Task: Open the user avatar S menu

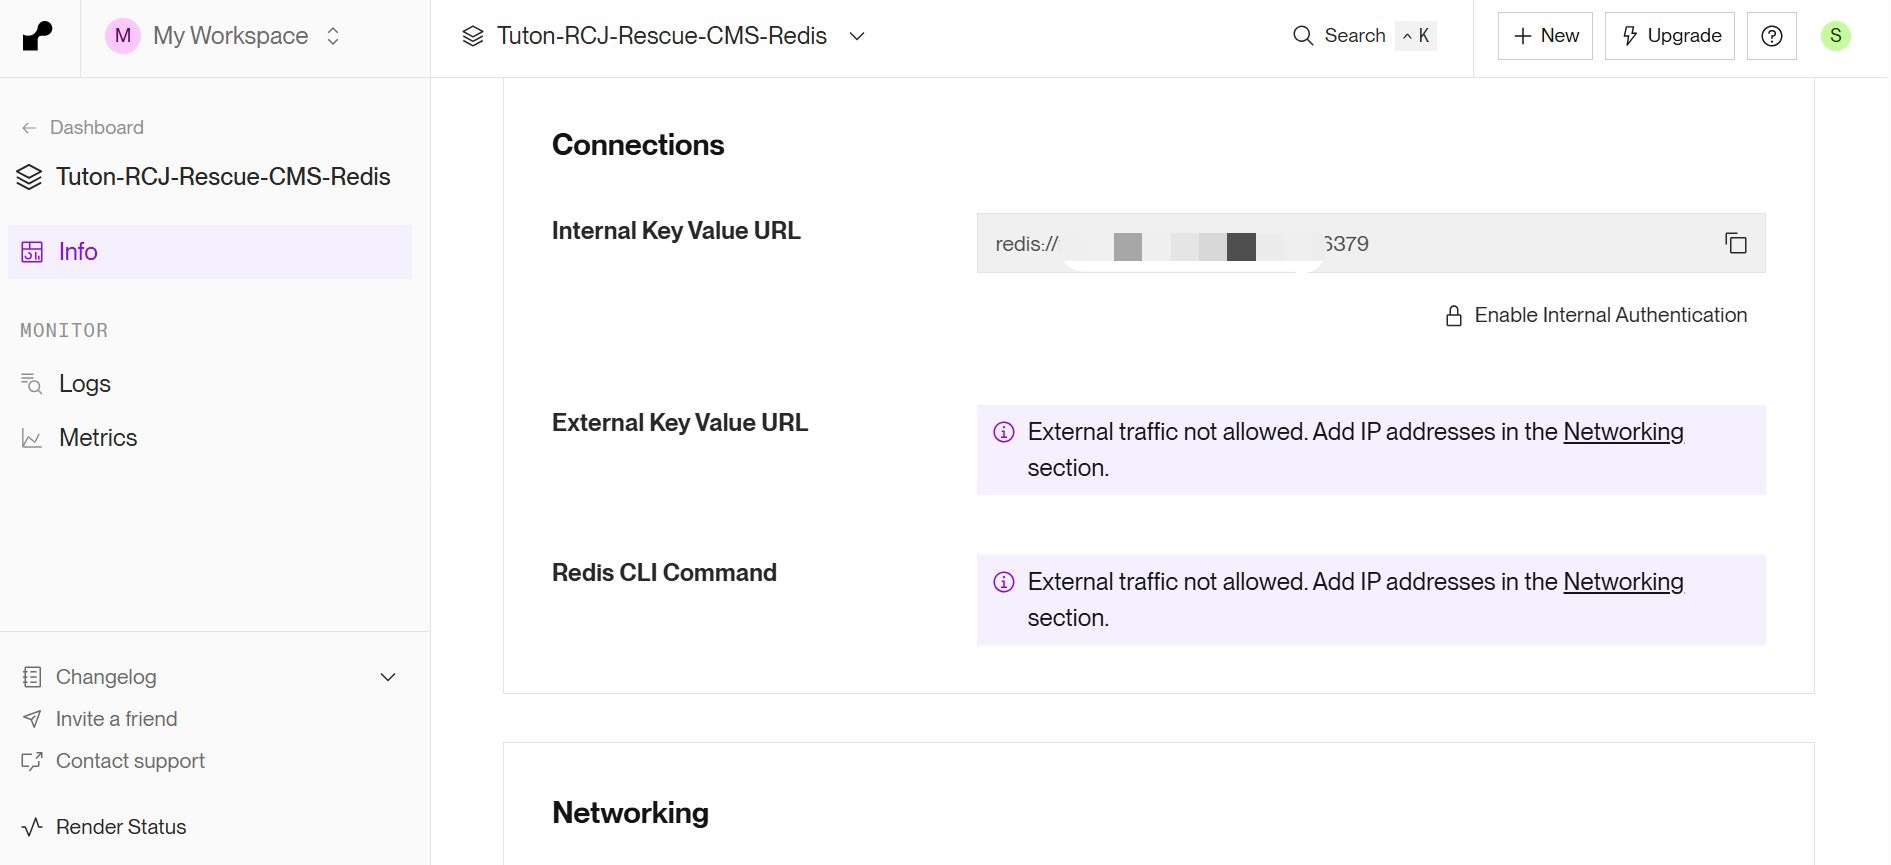Action: [x=1835, y=36]
